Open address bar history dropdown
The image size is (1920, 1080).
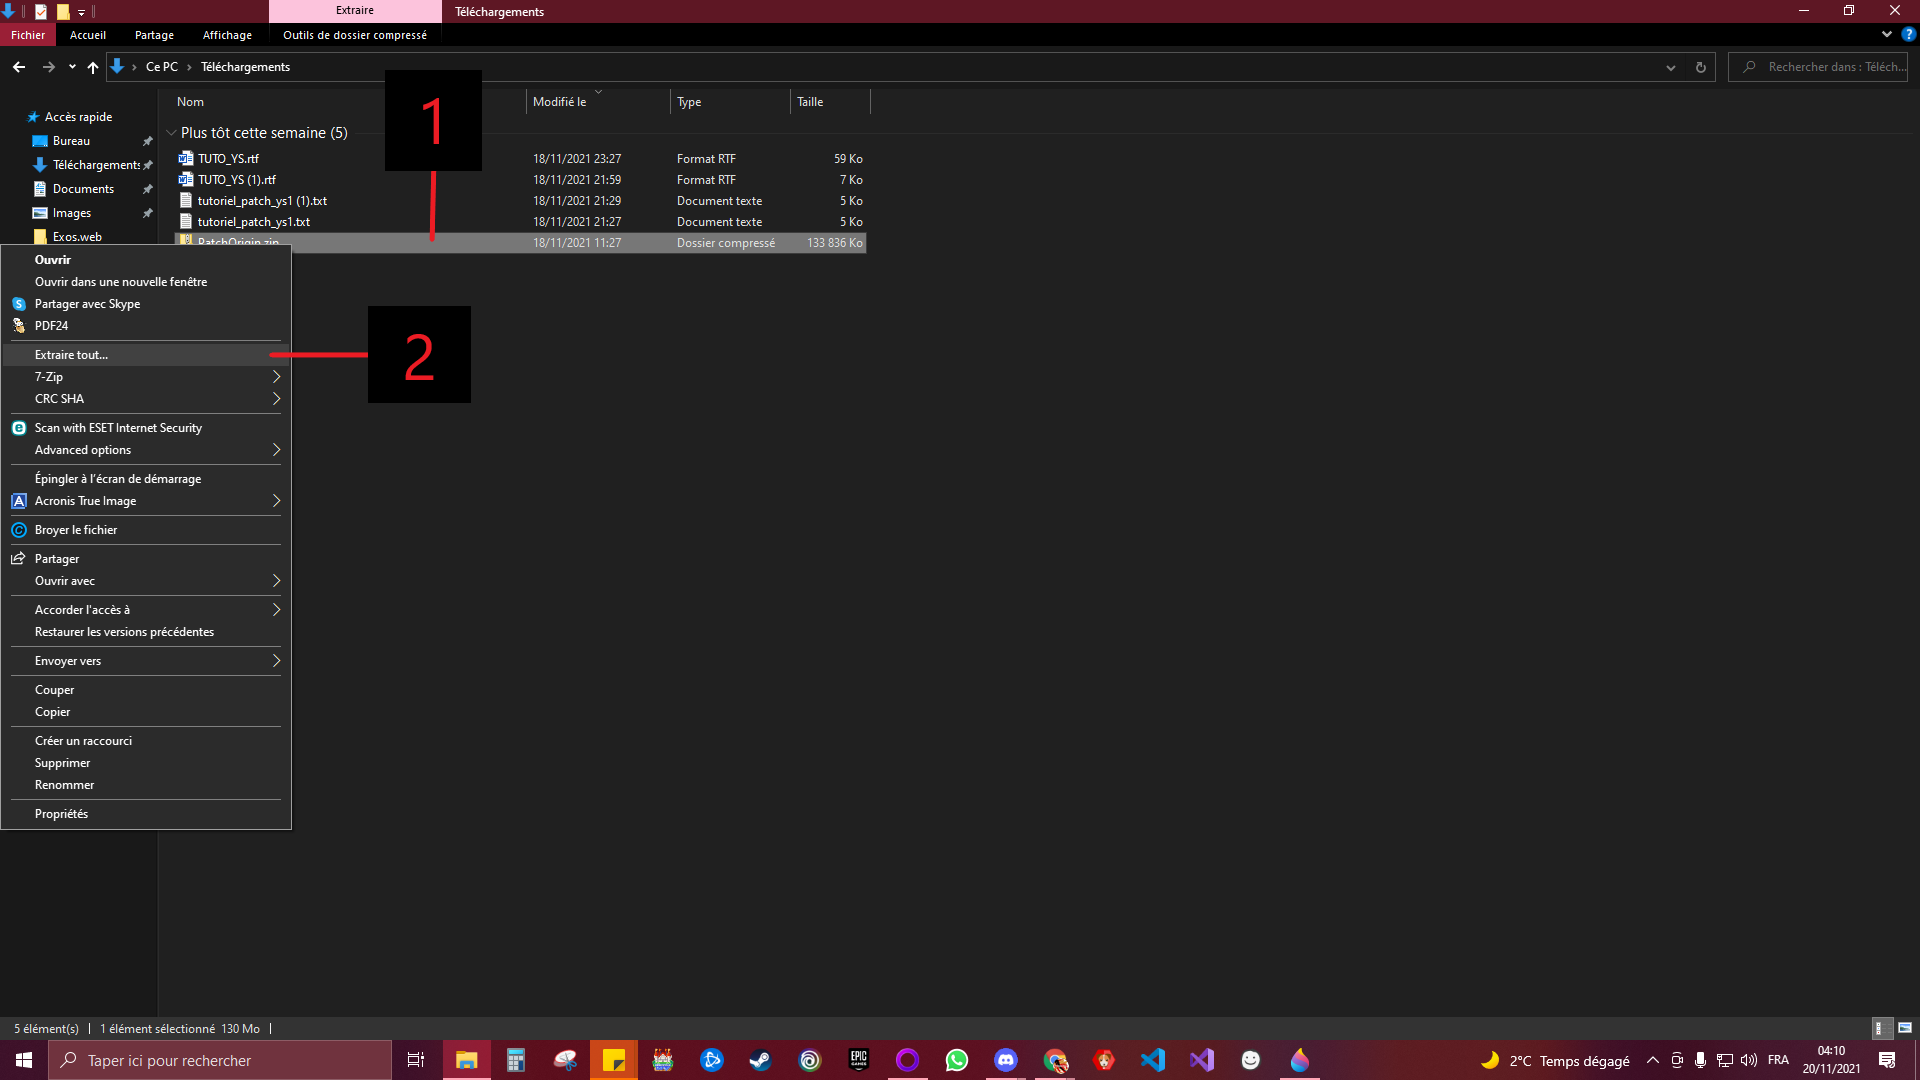point(1670,67)
